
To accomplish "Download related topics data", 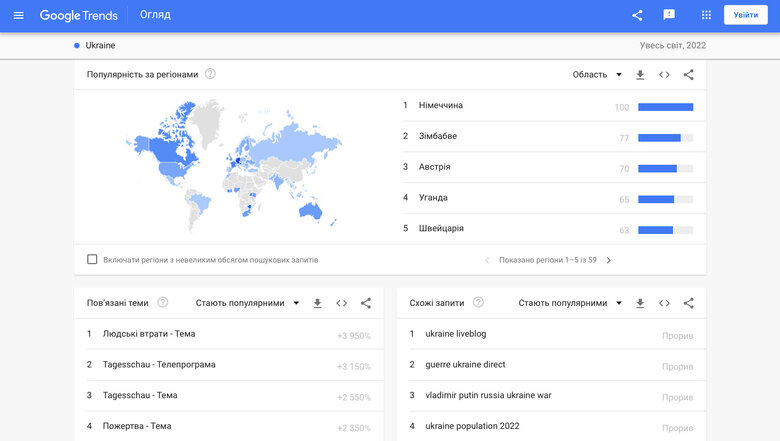I will click(x=317, y=303).
